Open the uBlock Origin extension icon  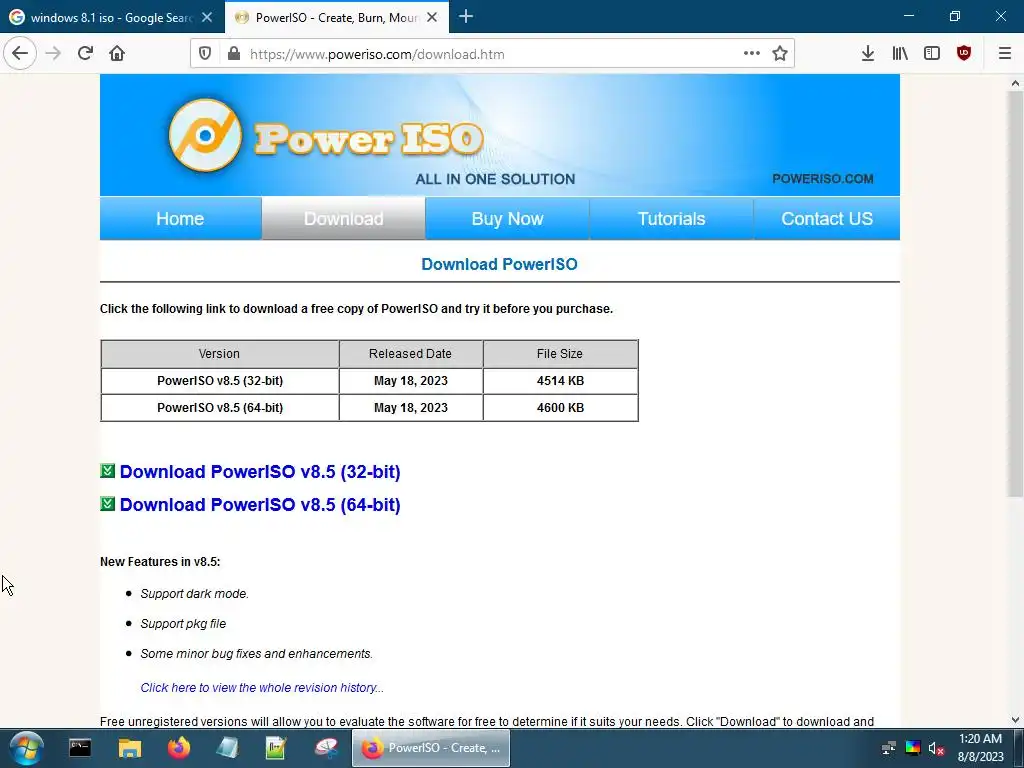[964, 54]
